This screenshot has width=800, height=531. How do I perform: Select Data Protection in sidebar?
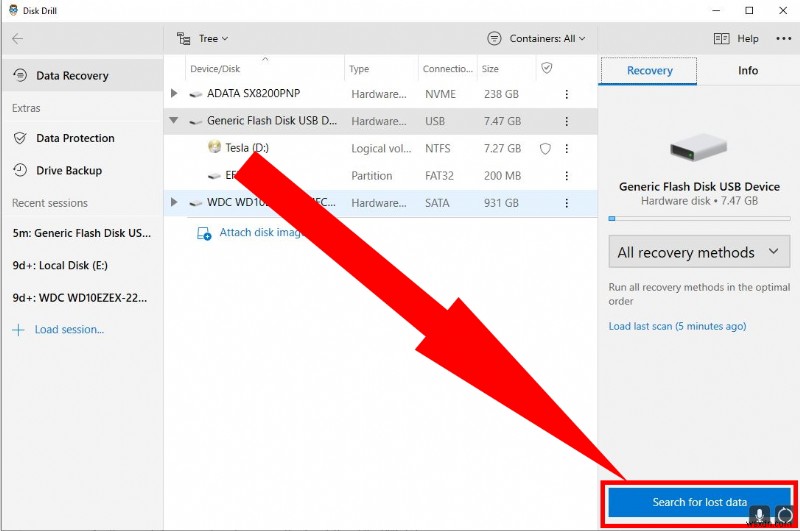tap(75, 138)
